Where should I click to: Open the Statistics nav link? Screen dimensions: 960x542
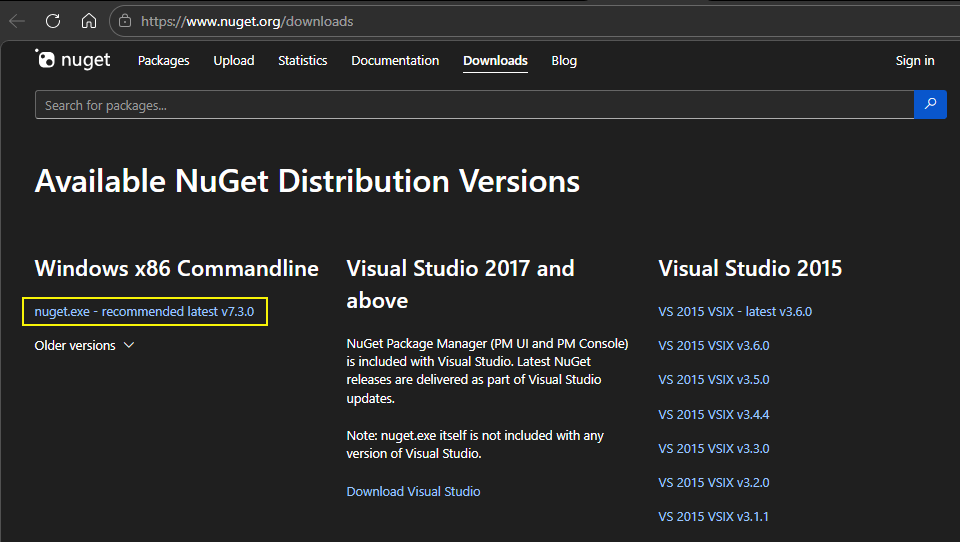[x=302, y=61]
